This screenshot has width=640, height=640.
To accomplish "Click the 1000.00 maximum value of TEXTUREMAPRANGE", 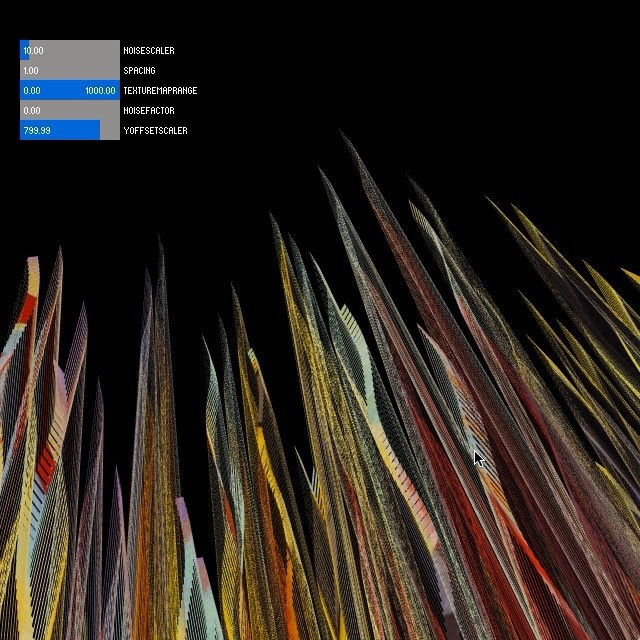I will [x=100, y=91].
